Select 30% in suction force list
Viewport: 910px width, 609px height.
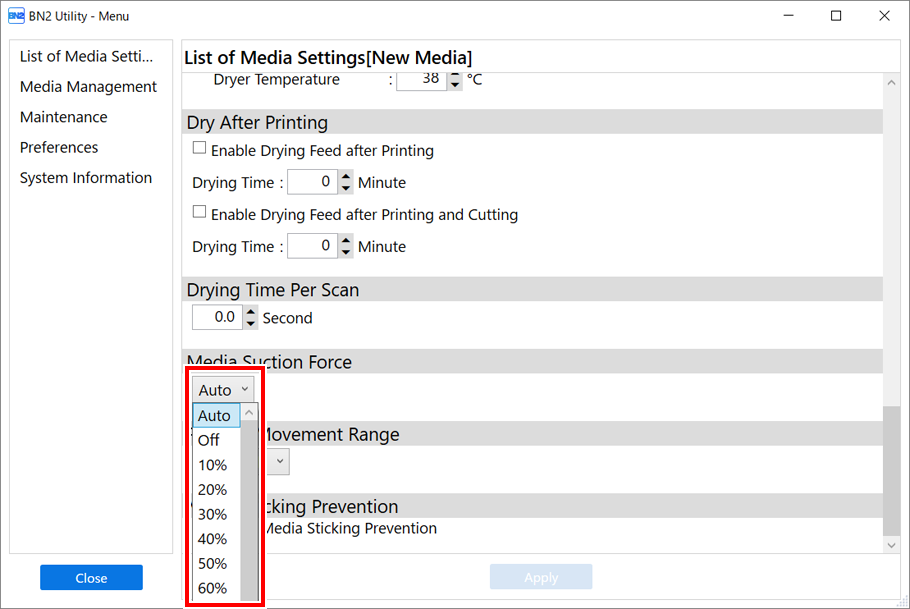point(213,514)
